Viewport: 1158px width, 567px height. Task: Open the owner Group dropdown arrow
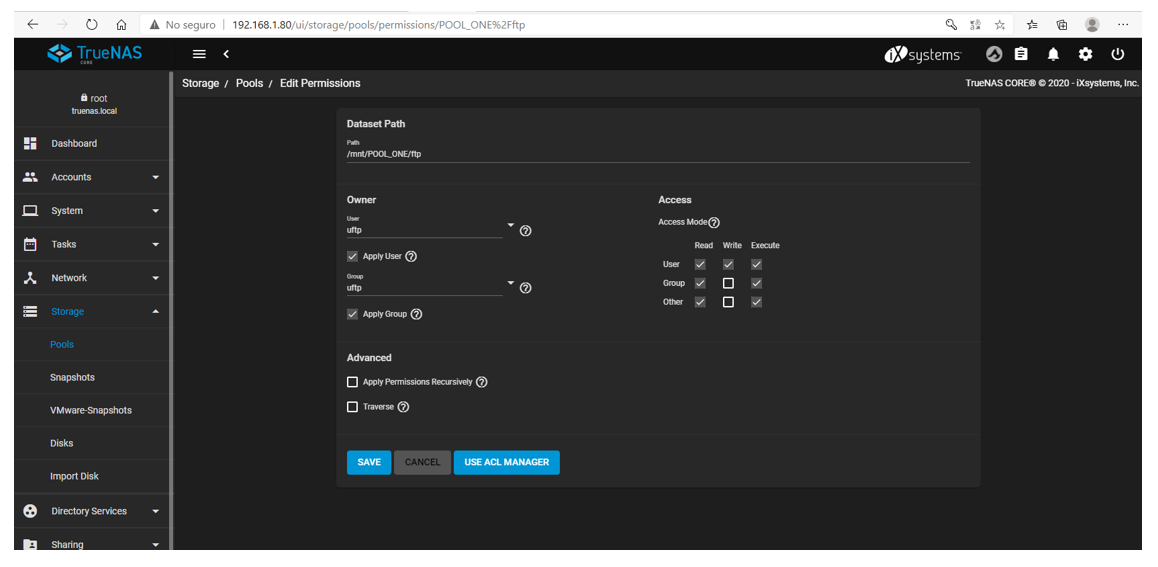510,283
